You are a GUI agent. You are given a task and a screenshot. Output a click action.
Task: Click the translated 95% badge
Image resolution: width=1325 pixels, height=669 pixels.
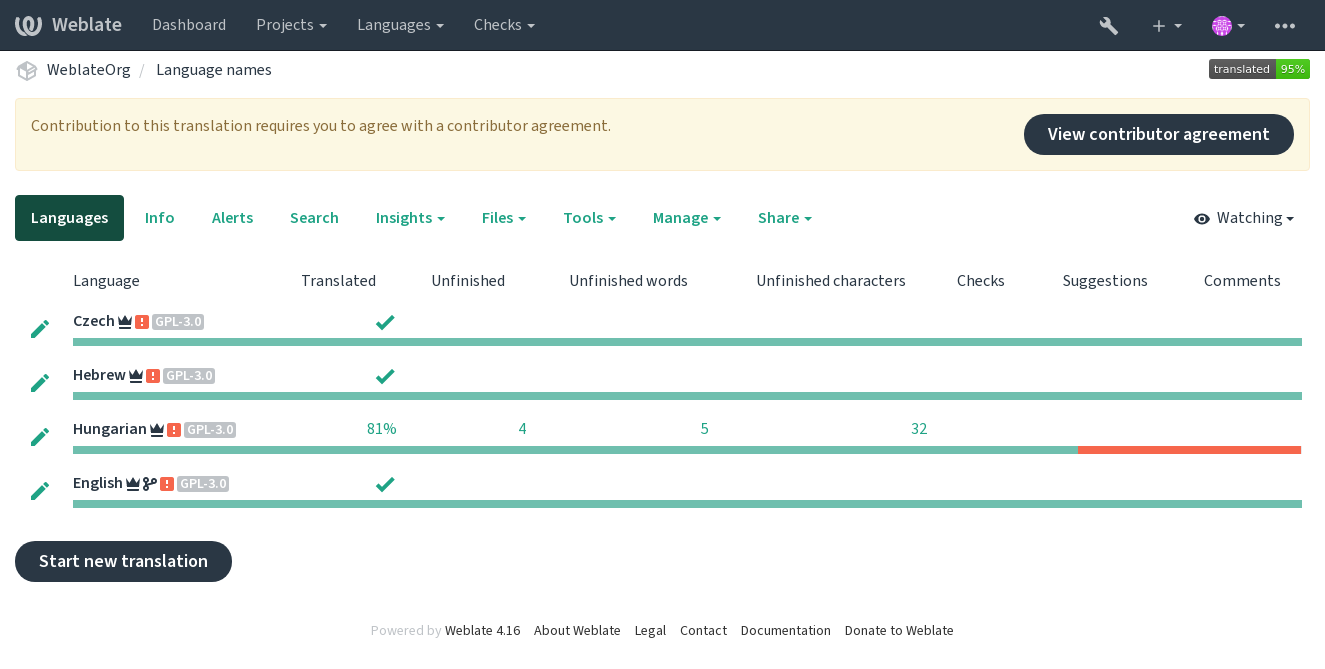click(1259, 69)
